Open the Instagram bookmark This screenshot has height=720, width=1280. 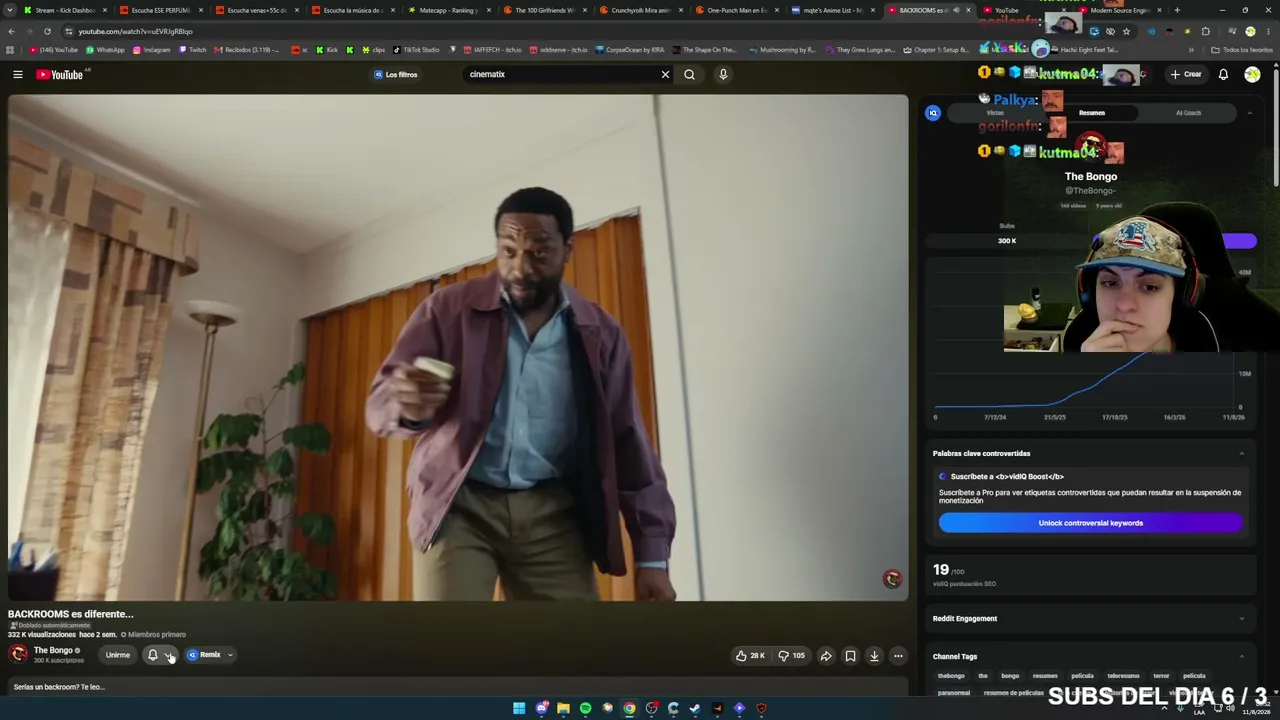tap(152, 50)
